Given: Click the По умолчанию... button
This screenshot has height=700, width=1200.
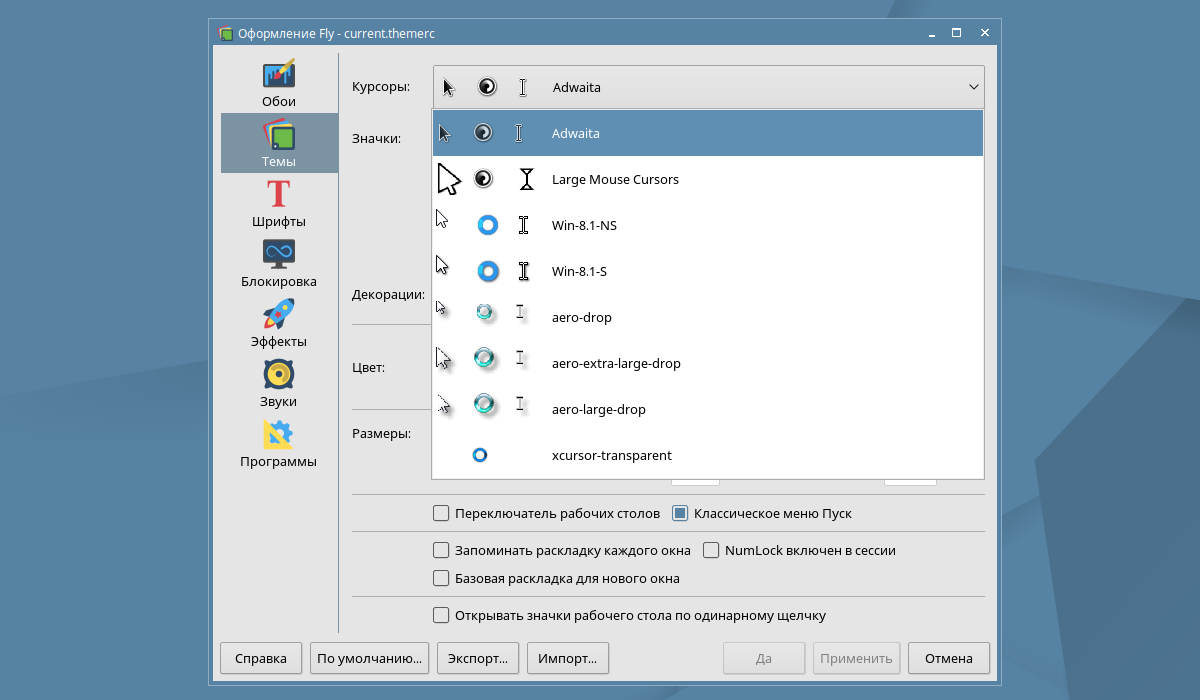Looking at the screenshot, I should [370, 658].
